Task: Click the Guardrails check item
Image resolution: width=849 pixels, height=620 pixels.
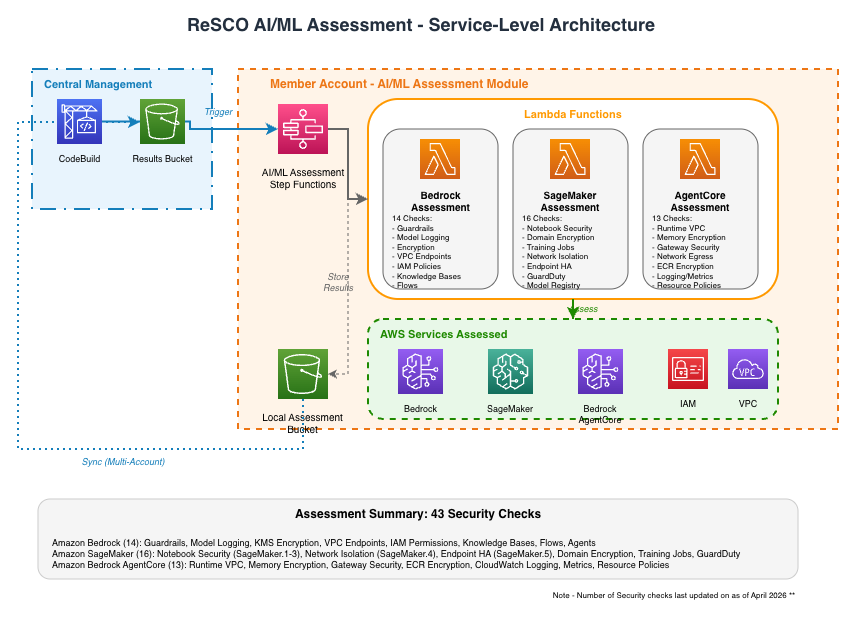Action: (415, 229)
